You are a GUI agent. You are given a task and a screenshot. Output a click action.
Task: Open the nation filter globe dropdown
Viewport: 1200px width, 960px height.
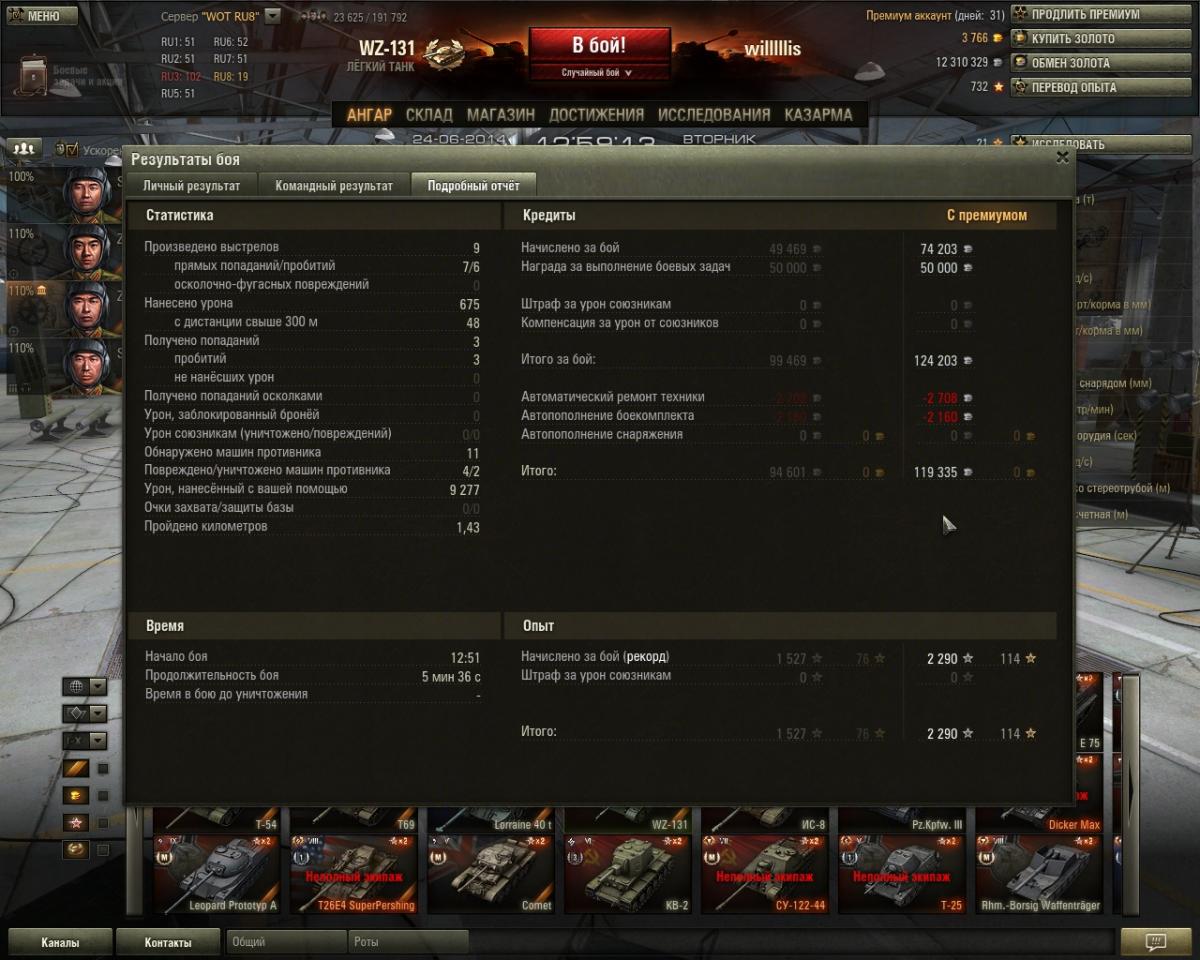[84, 687]
